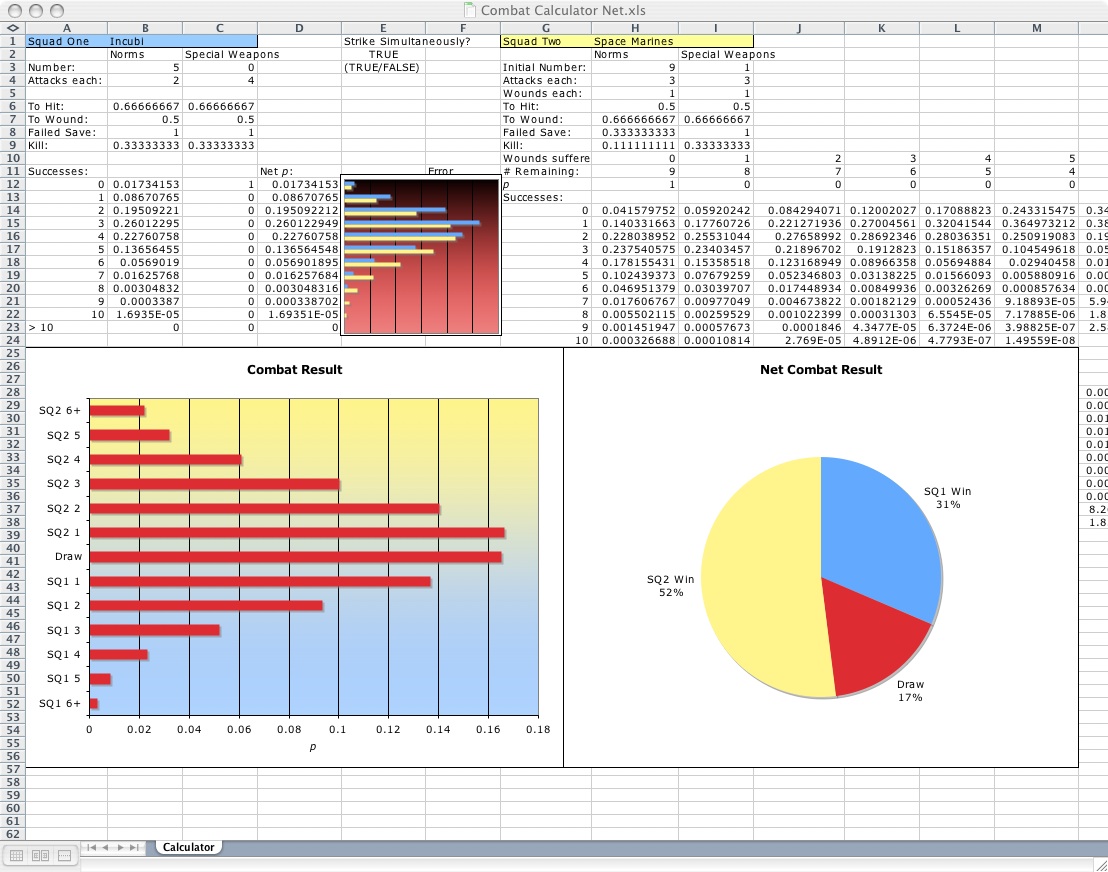
Task: Select cell with value 0.243315475
Action: pos(1036,210)
